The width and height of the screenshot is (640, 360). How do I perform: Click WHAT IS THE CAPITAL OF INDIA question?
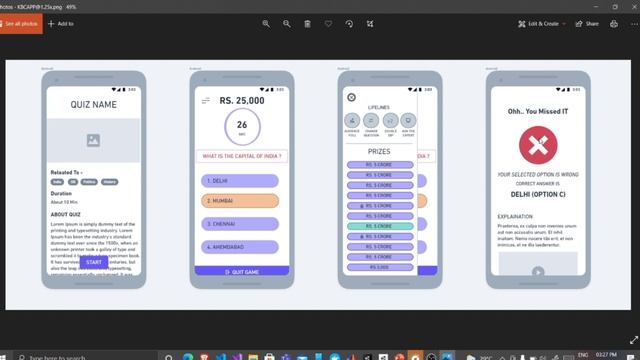[242, 156]
